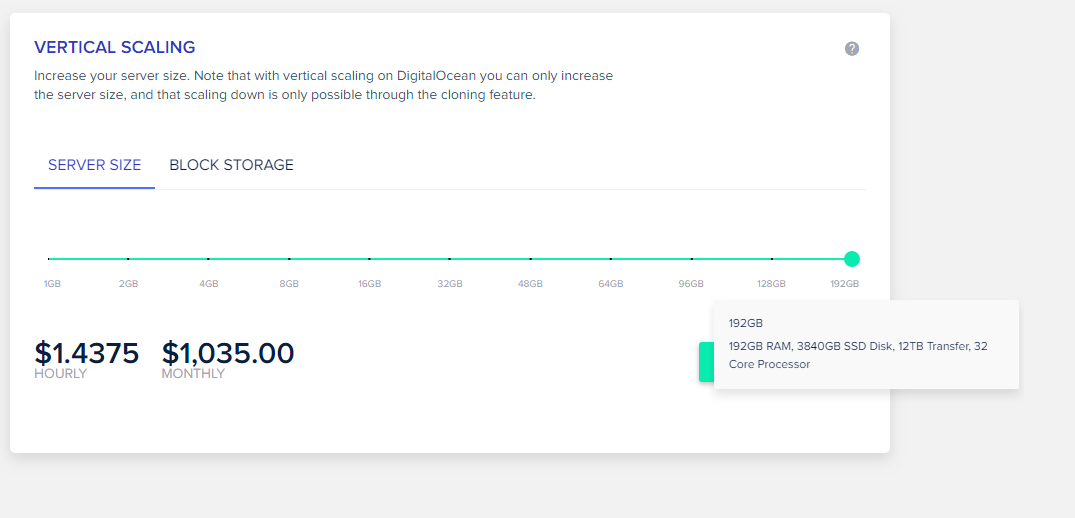Set server size slider to 32GB
Screen dimensions: 1075x518
click(x=450, y=259)
